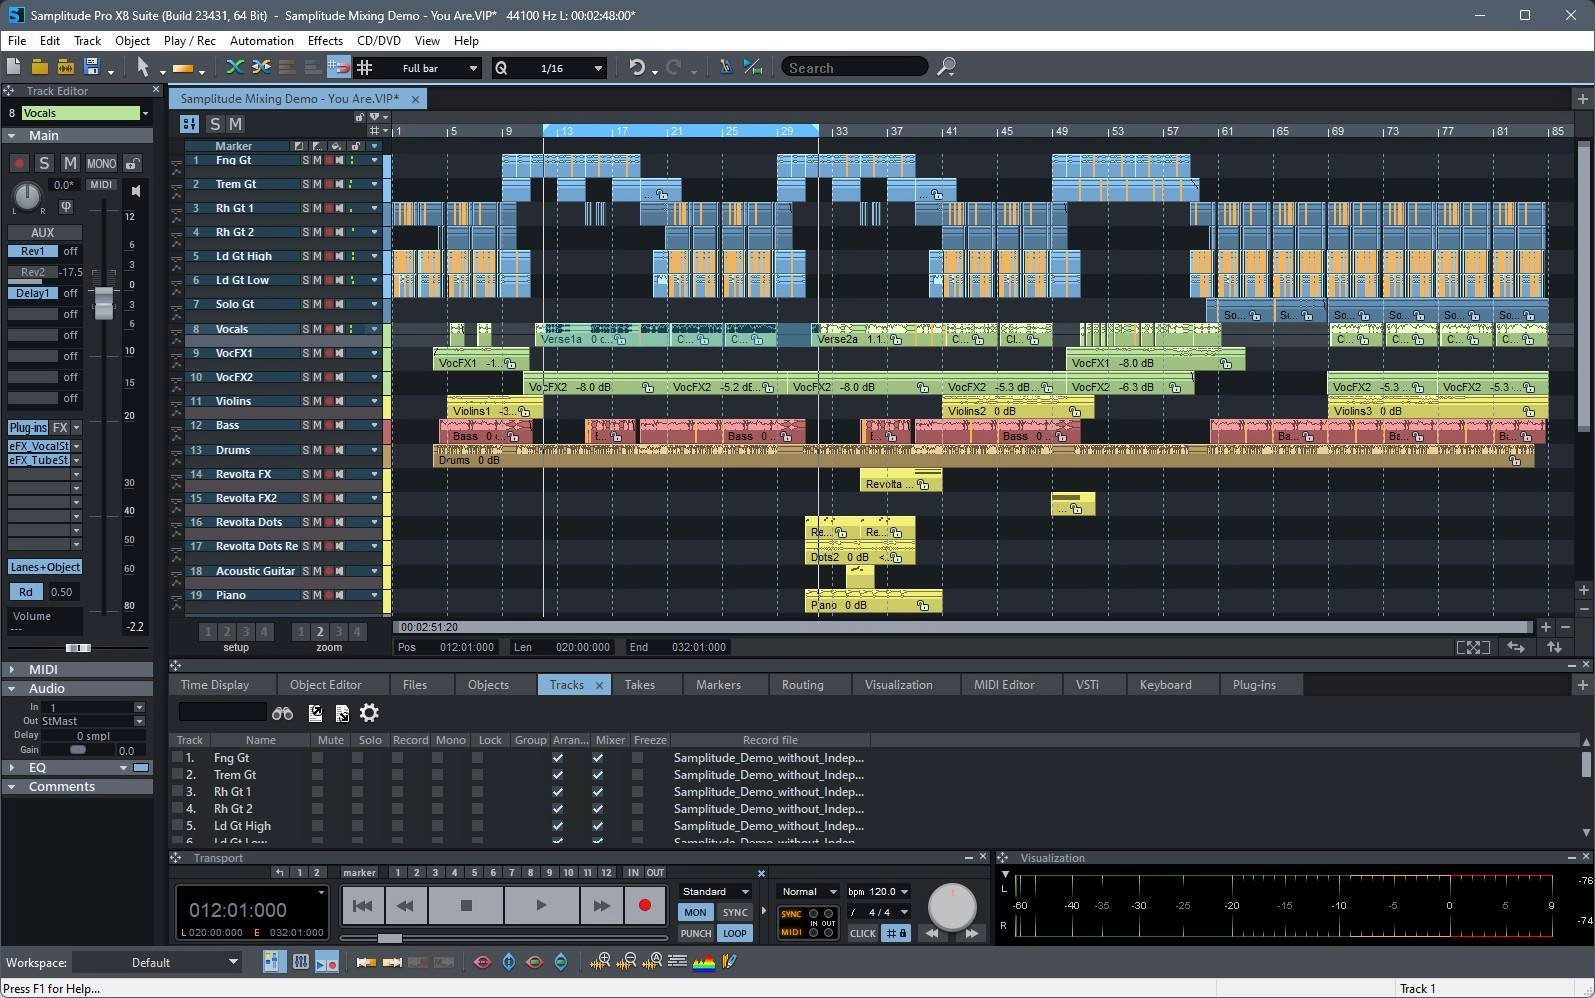Click the phase invert (φ) button in the Track Editor
Image resolution: width=1595 pixels, height=998 pixels.
pos(66,207)
